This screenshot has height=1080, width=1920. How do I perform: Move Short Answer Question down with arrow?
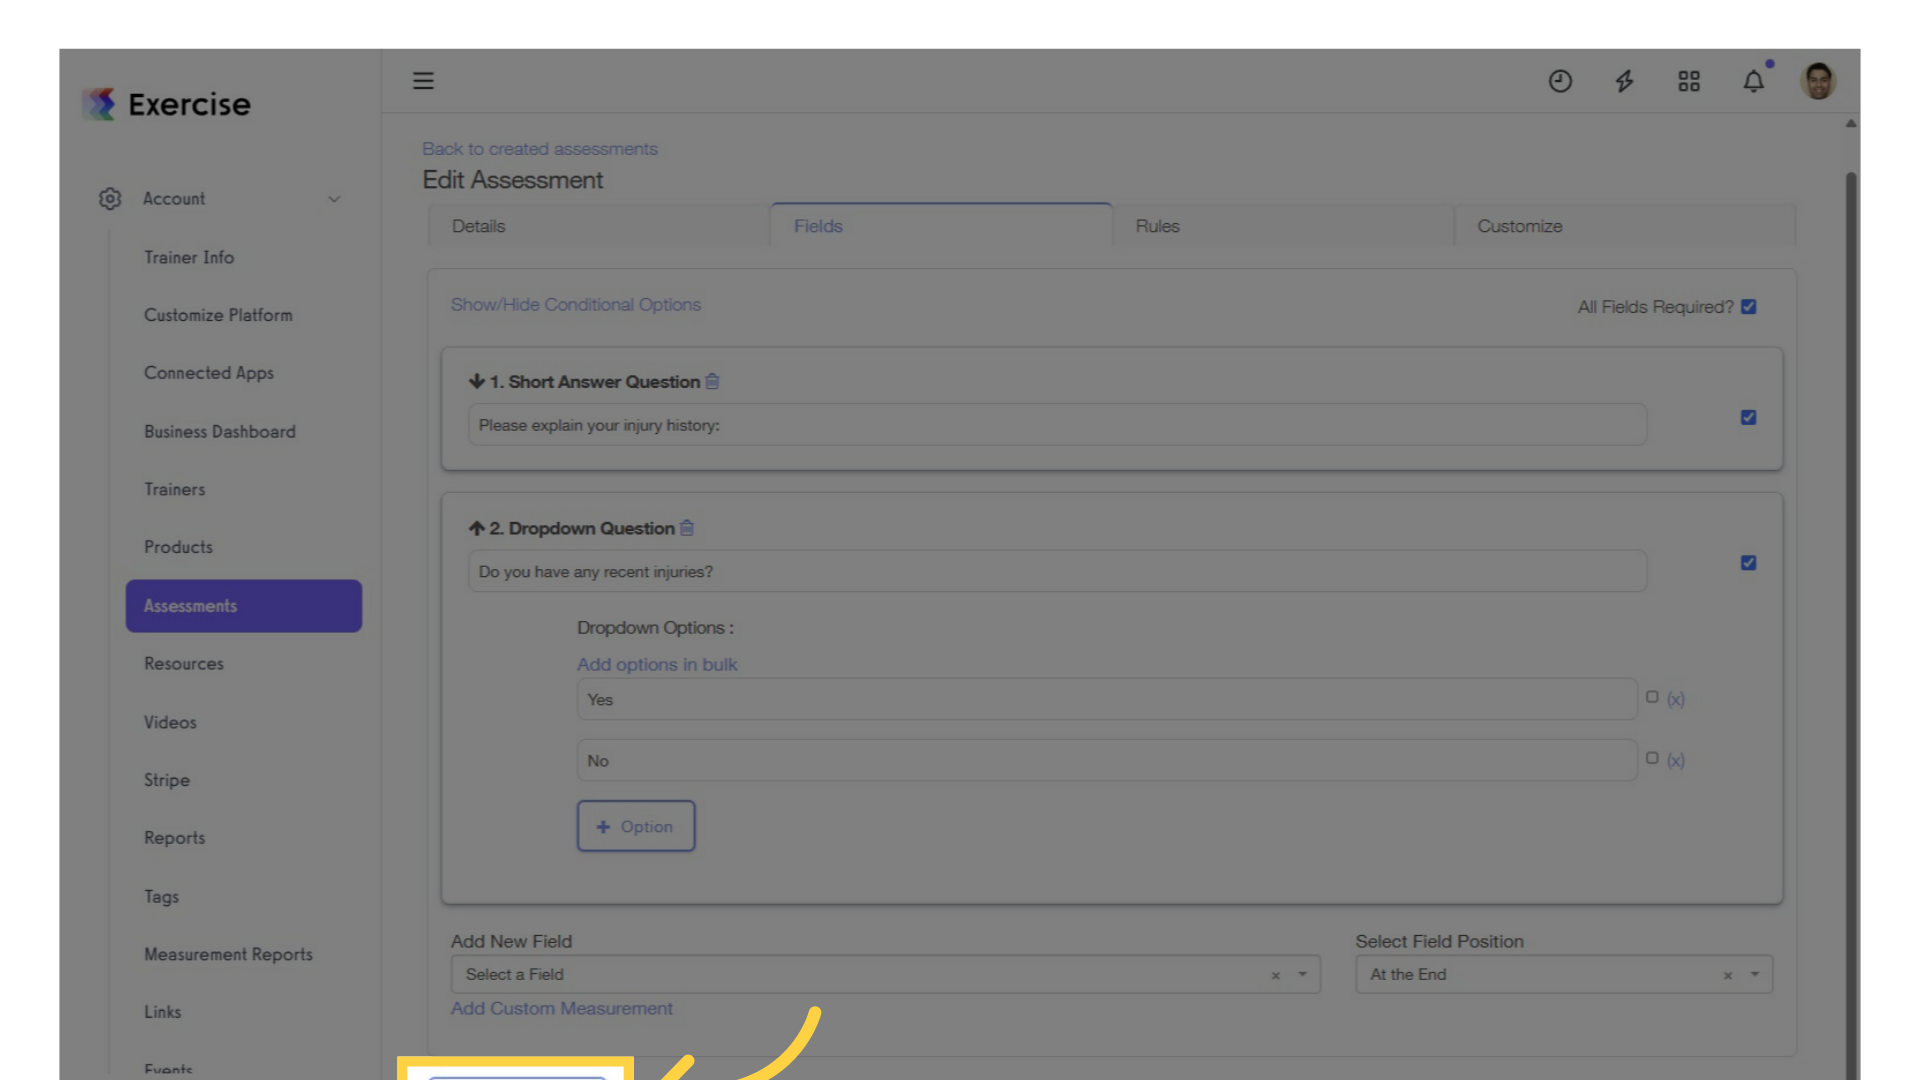coord(477,381)
